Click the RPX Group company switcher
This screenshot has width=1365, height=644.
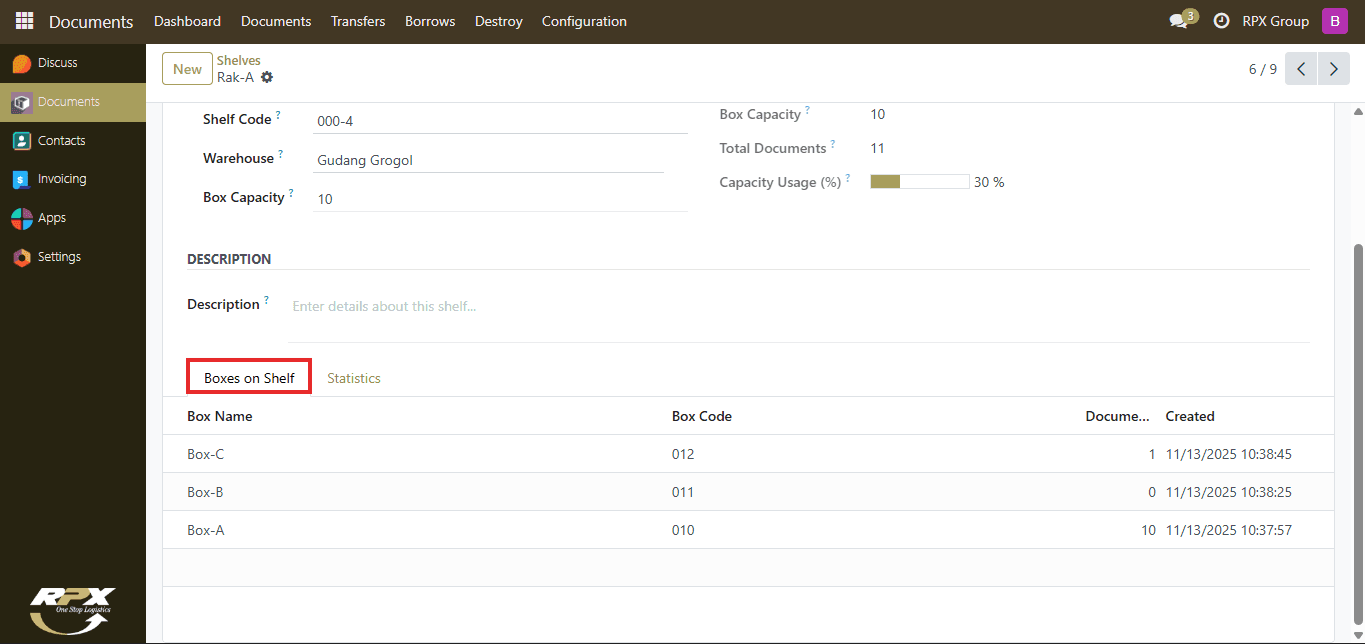pos(1275,21)
